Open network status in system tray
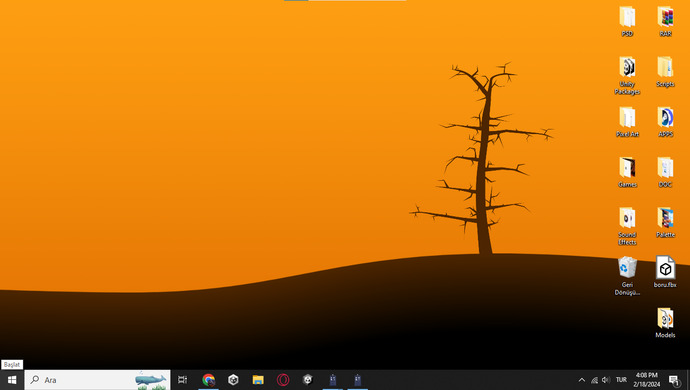The width and height of the screenshot is (690, 390). click(x=594, y=380)
